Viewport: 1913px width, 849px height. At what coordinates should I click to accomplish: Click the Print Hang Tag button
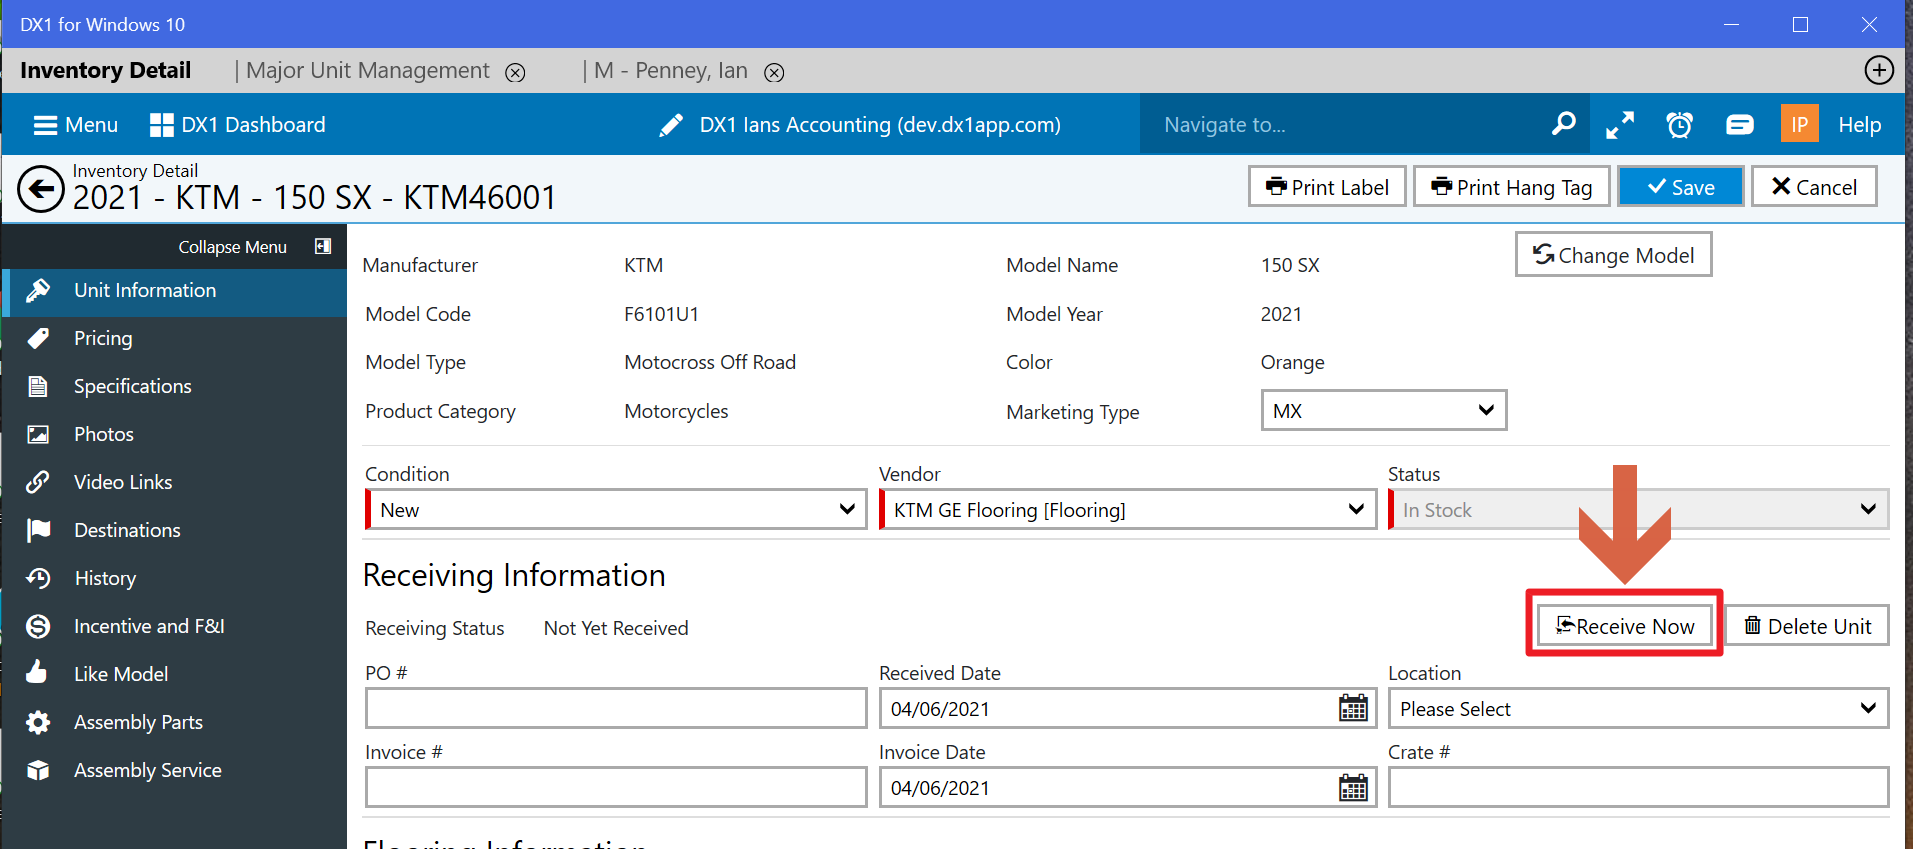(x=1511, y=187)
